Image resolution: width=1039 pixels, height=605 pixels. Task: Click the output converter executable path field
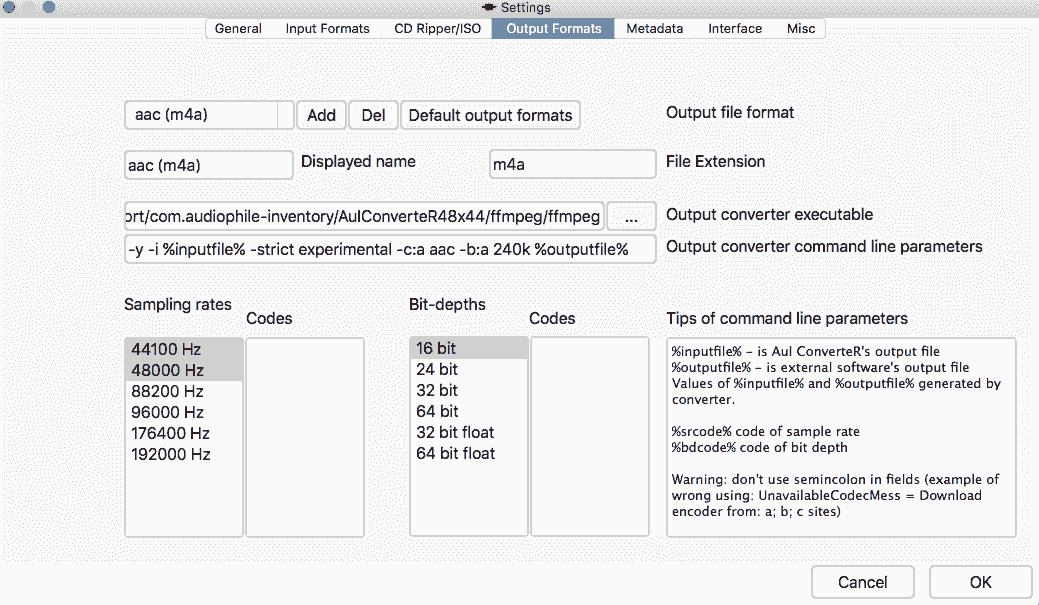(x=364, y=216)
